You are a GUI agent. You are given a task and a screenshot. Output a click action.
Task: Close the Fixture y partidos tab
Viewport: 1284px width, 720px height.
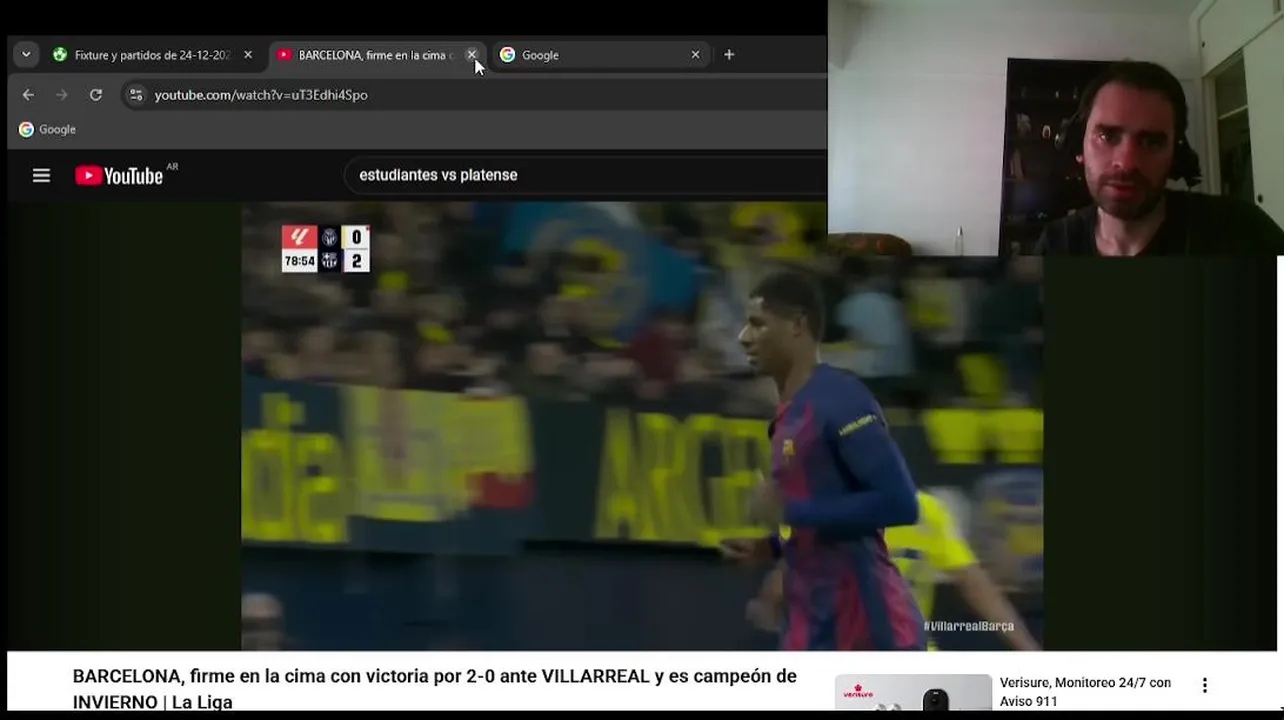248,55
